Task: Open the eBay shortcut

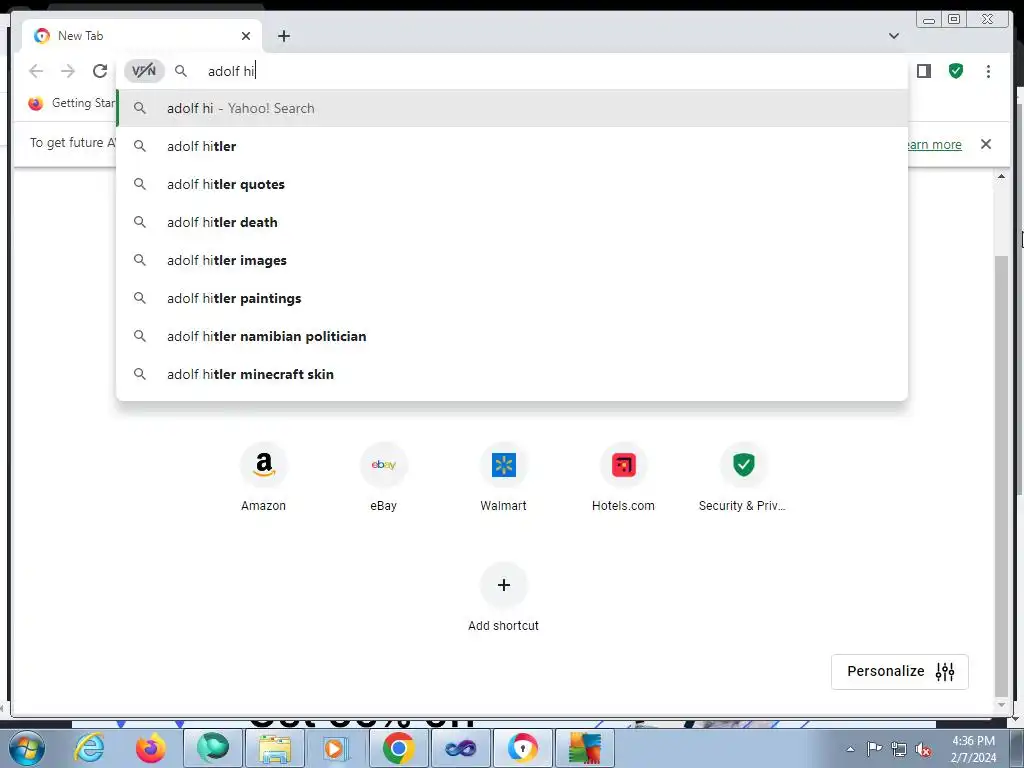Action: coord(383,477)
